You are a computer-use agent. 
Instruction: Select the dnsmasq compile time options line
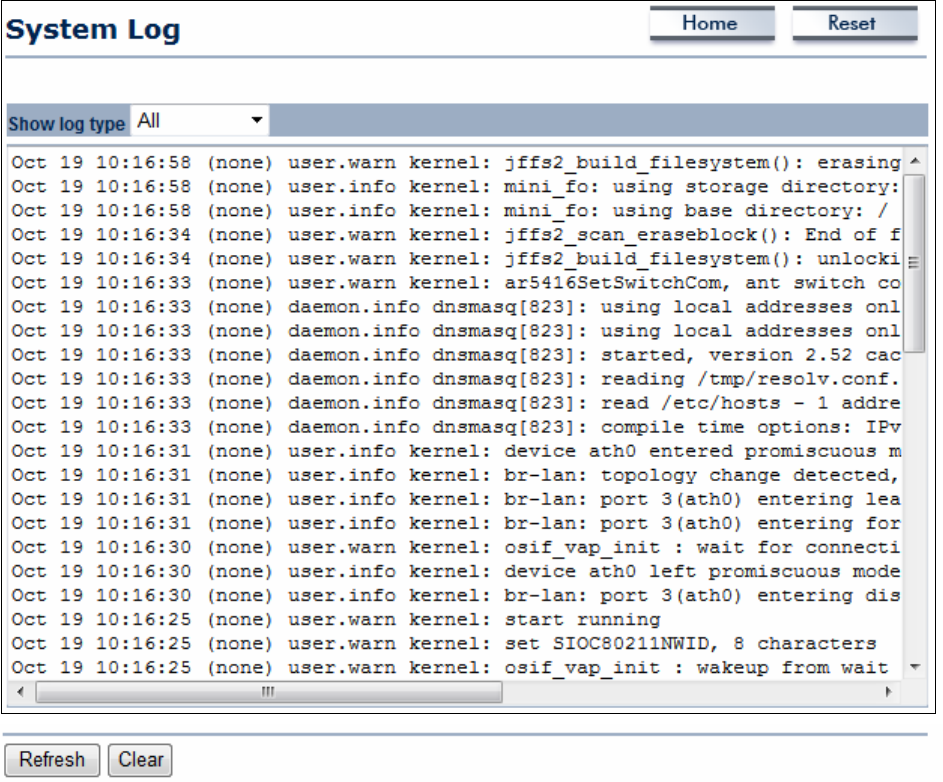click(456, 427)
